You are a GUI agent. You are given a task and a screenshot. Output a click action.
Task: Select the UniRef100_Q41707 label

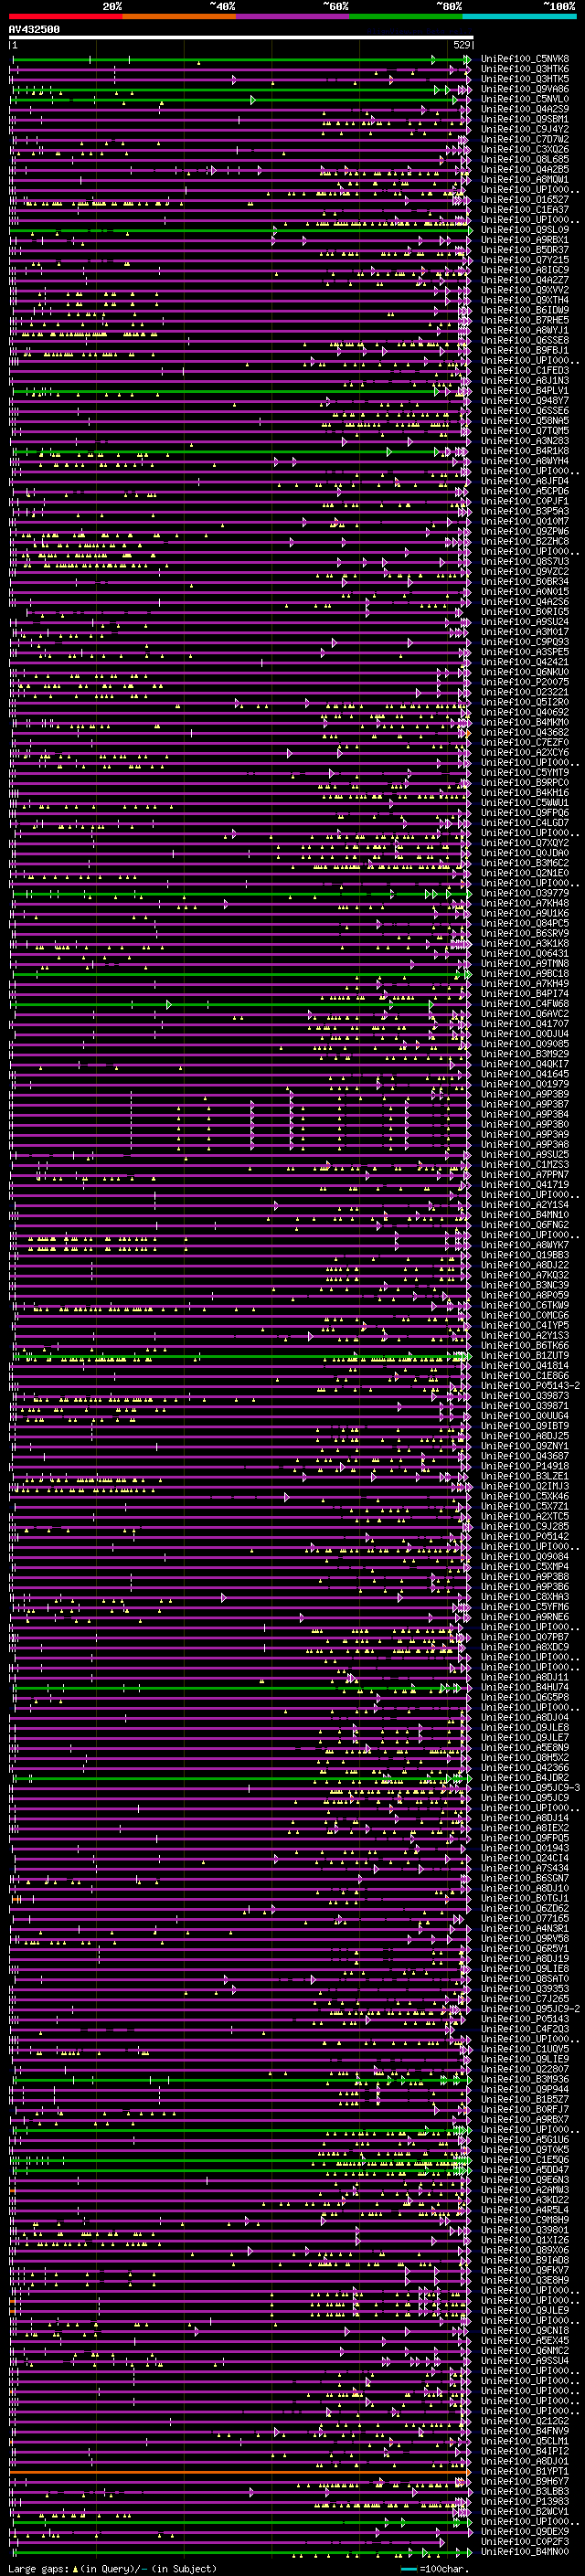pos(525,1023)
